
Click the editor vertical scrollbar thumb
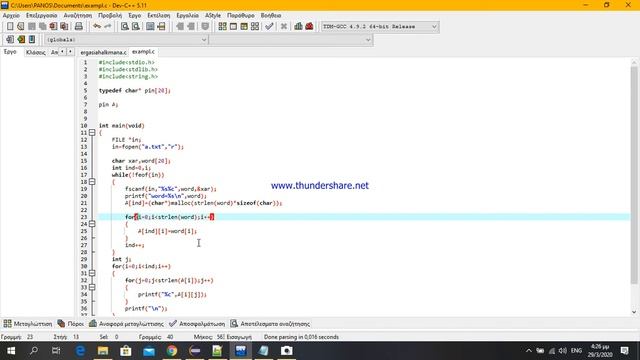pos(634,175)
